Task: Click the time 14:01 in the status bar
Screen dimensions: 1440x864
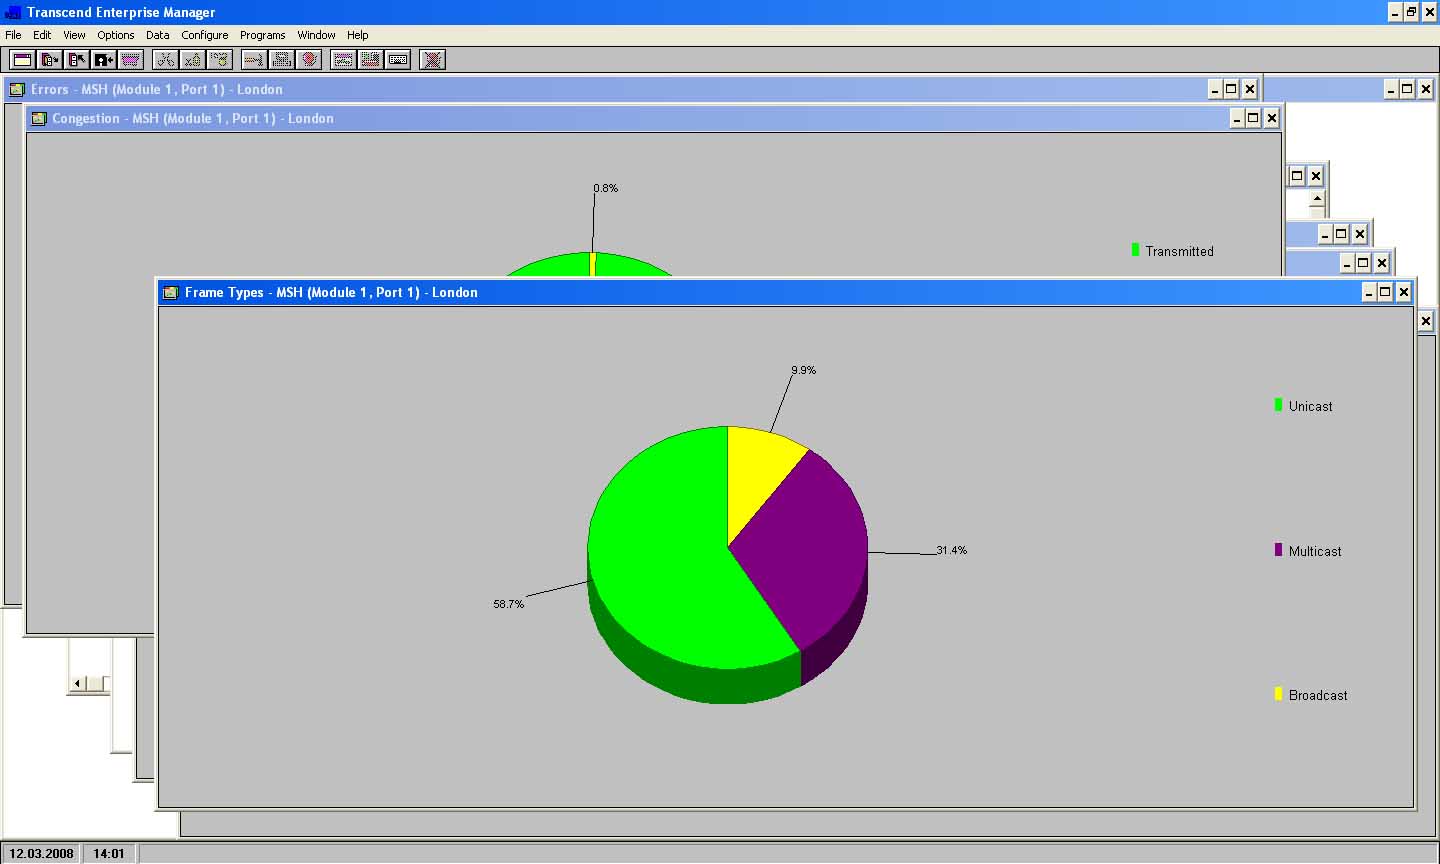Action: (109, 854)
